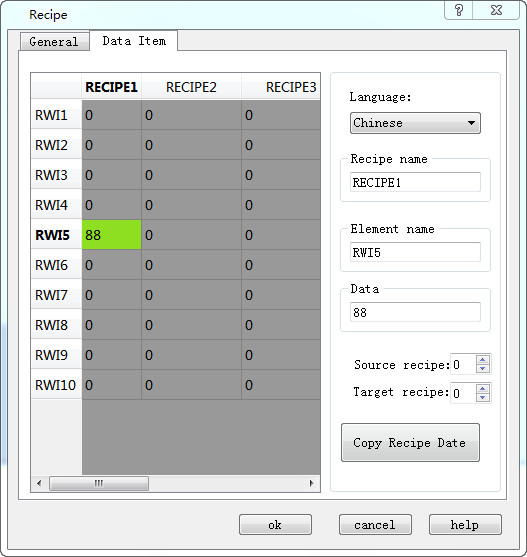Click the Target recipe number field

(463, 393)
